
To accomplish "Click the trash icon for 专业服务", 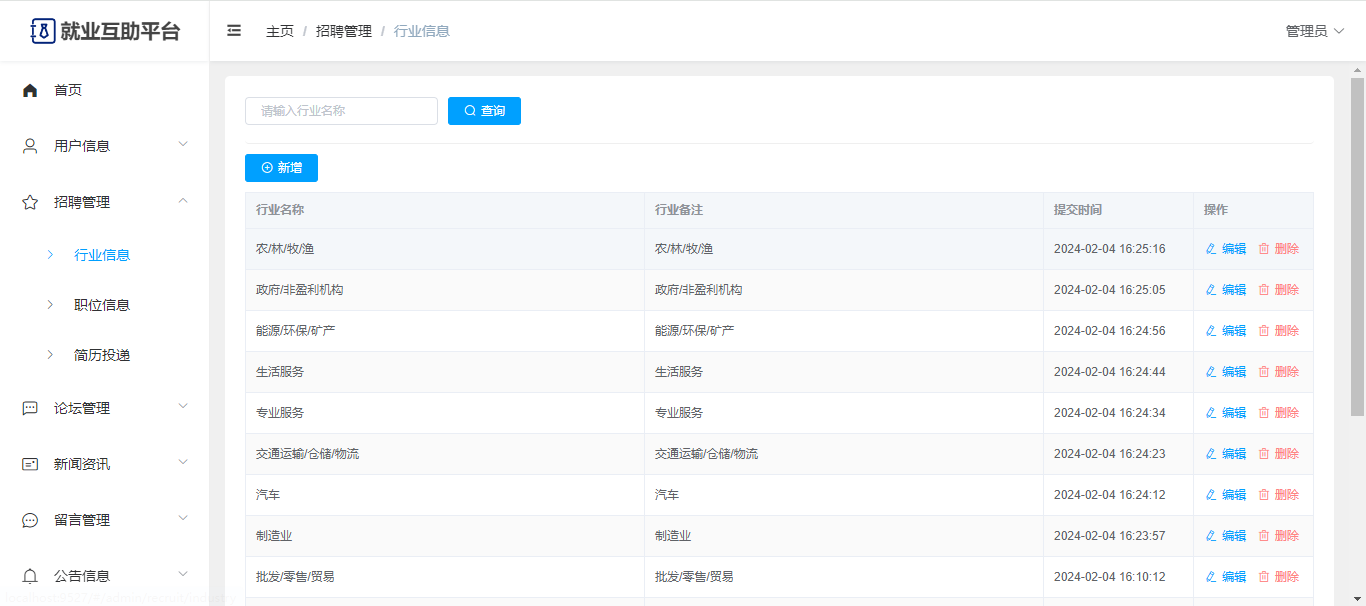I will (1263, 413).
